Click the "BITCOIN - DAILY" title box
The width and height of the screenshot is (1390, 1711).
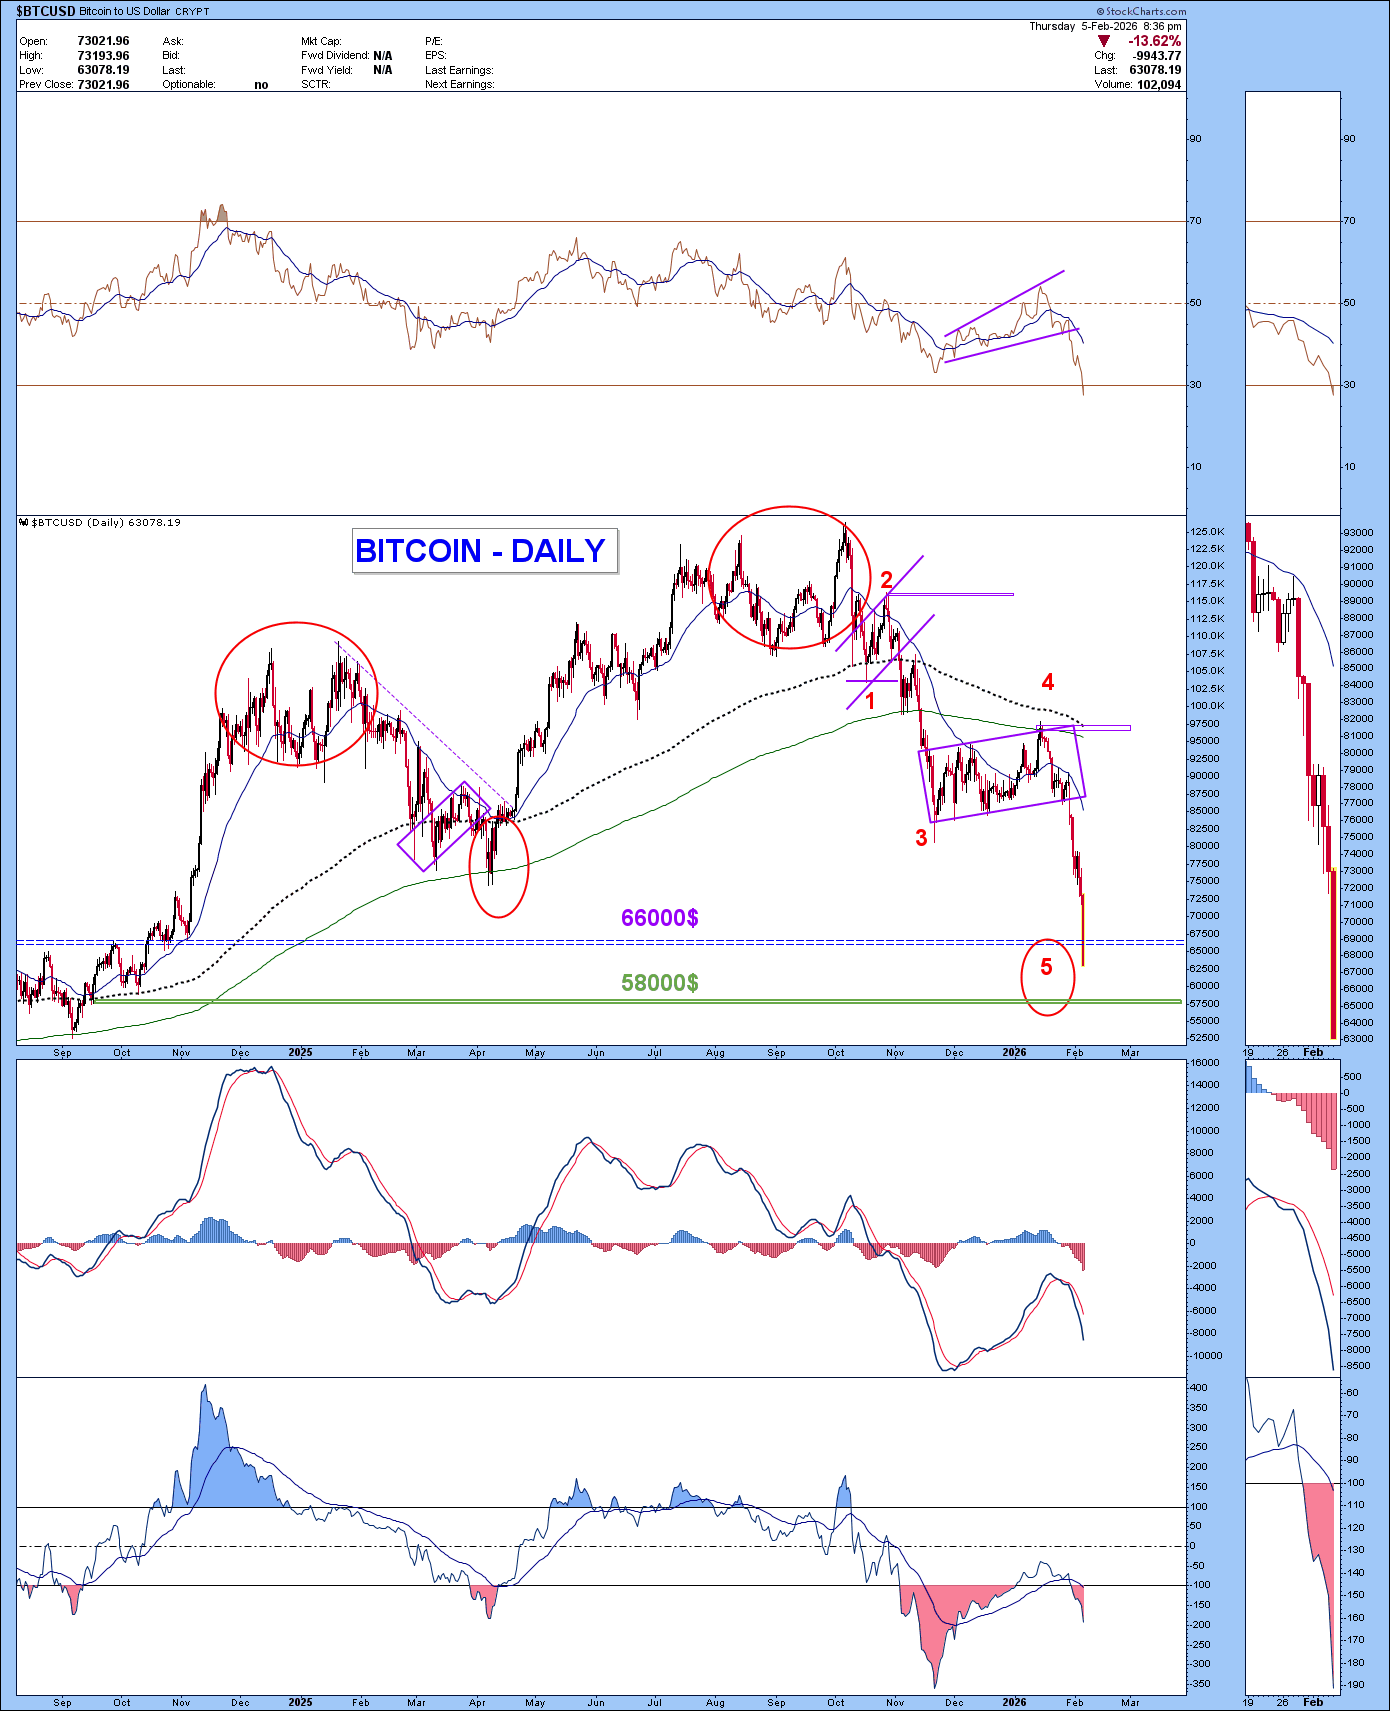484,551
